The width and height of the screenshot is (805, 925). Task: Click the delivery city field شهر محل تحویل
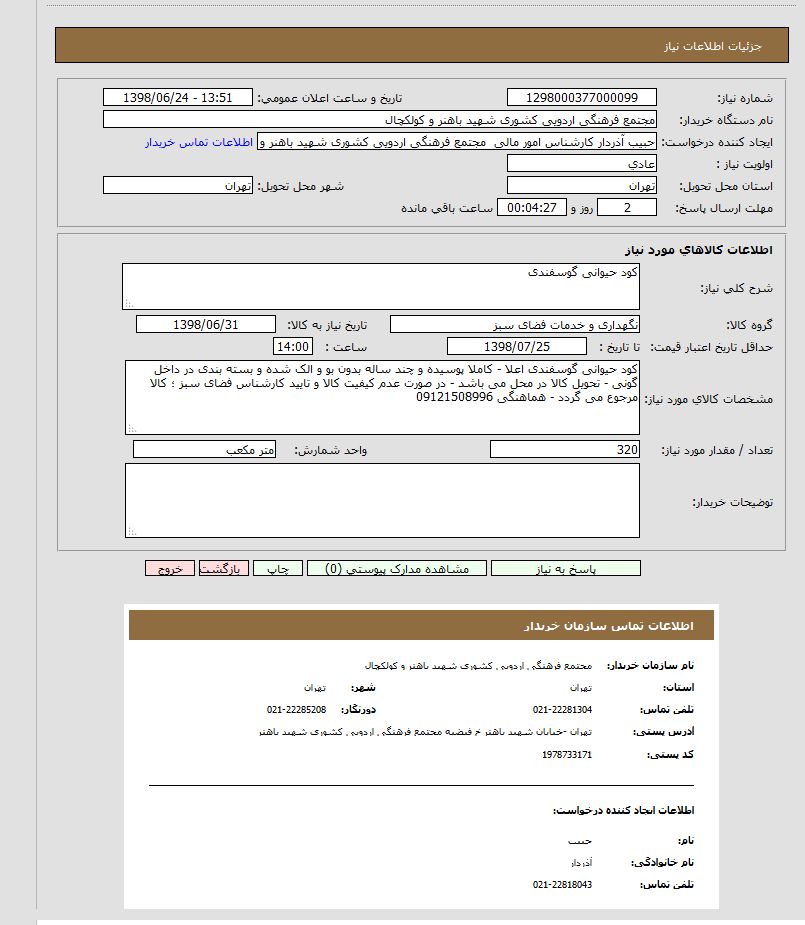pyautogui.click(x=178, y=186)
